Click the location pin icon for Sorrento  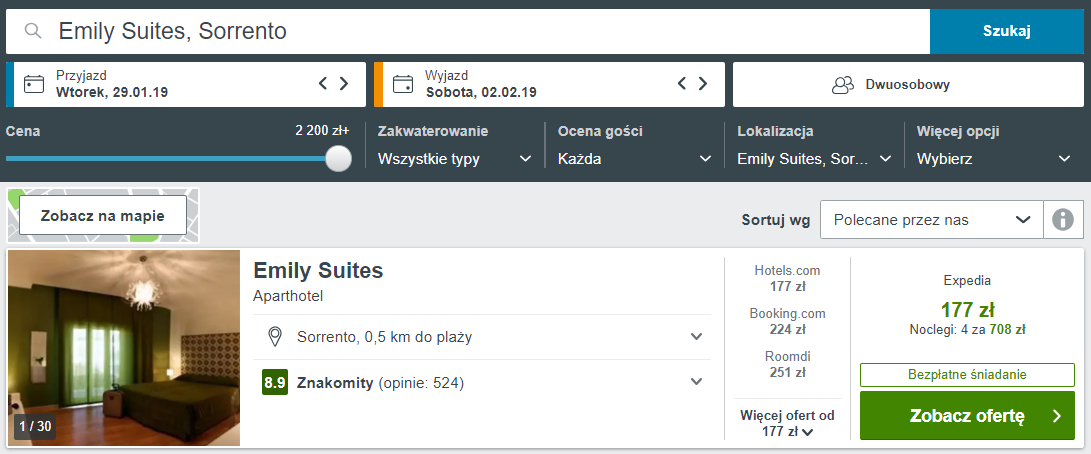[275, 337]
